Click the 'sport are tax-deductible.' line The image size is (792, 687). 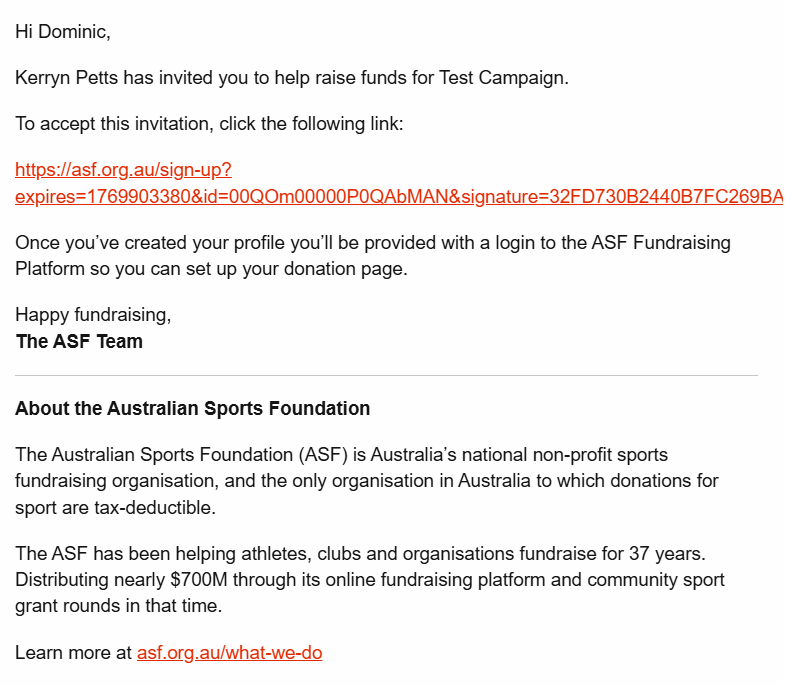(x=115, y=508)
